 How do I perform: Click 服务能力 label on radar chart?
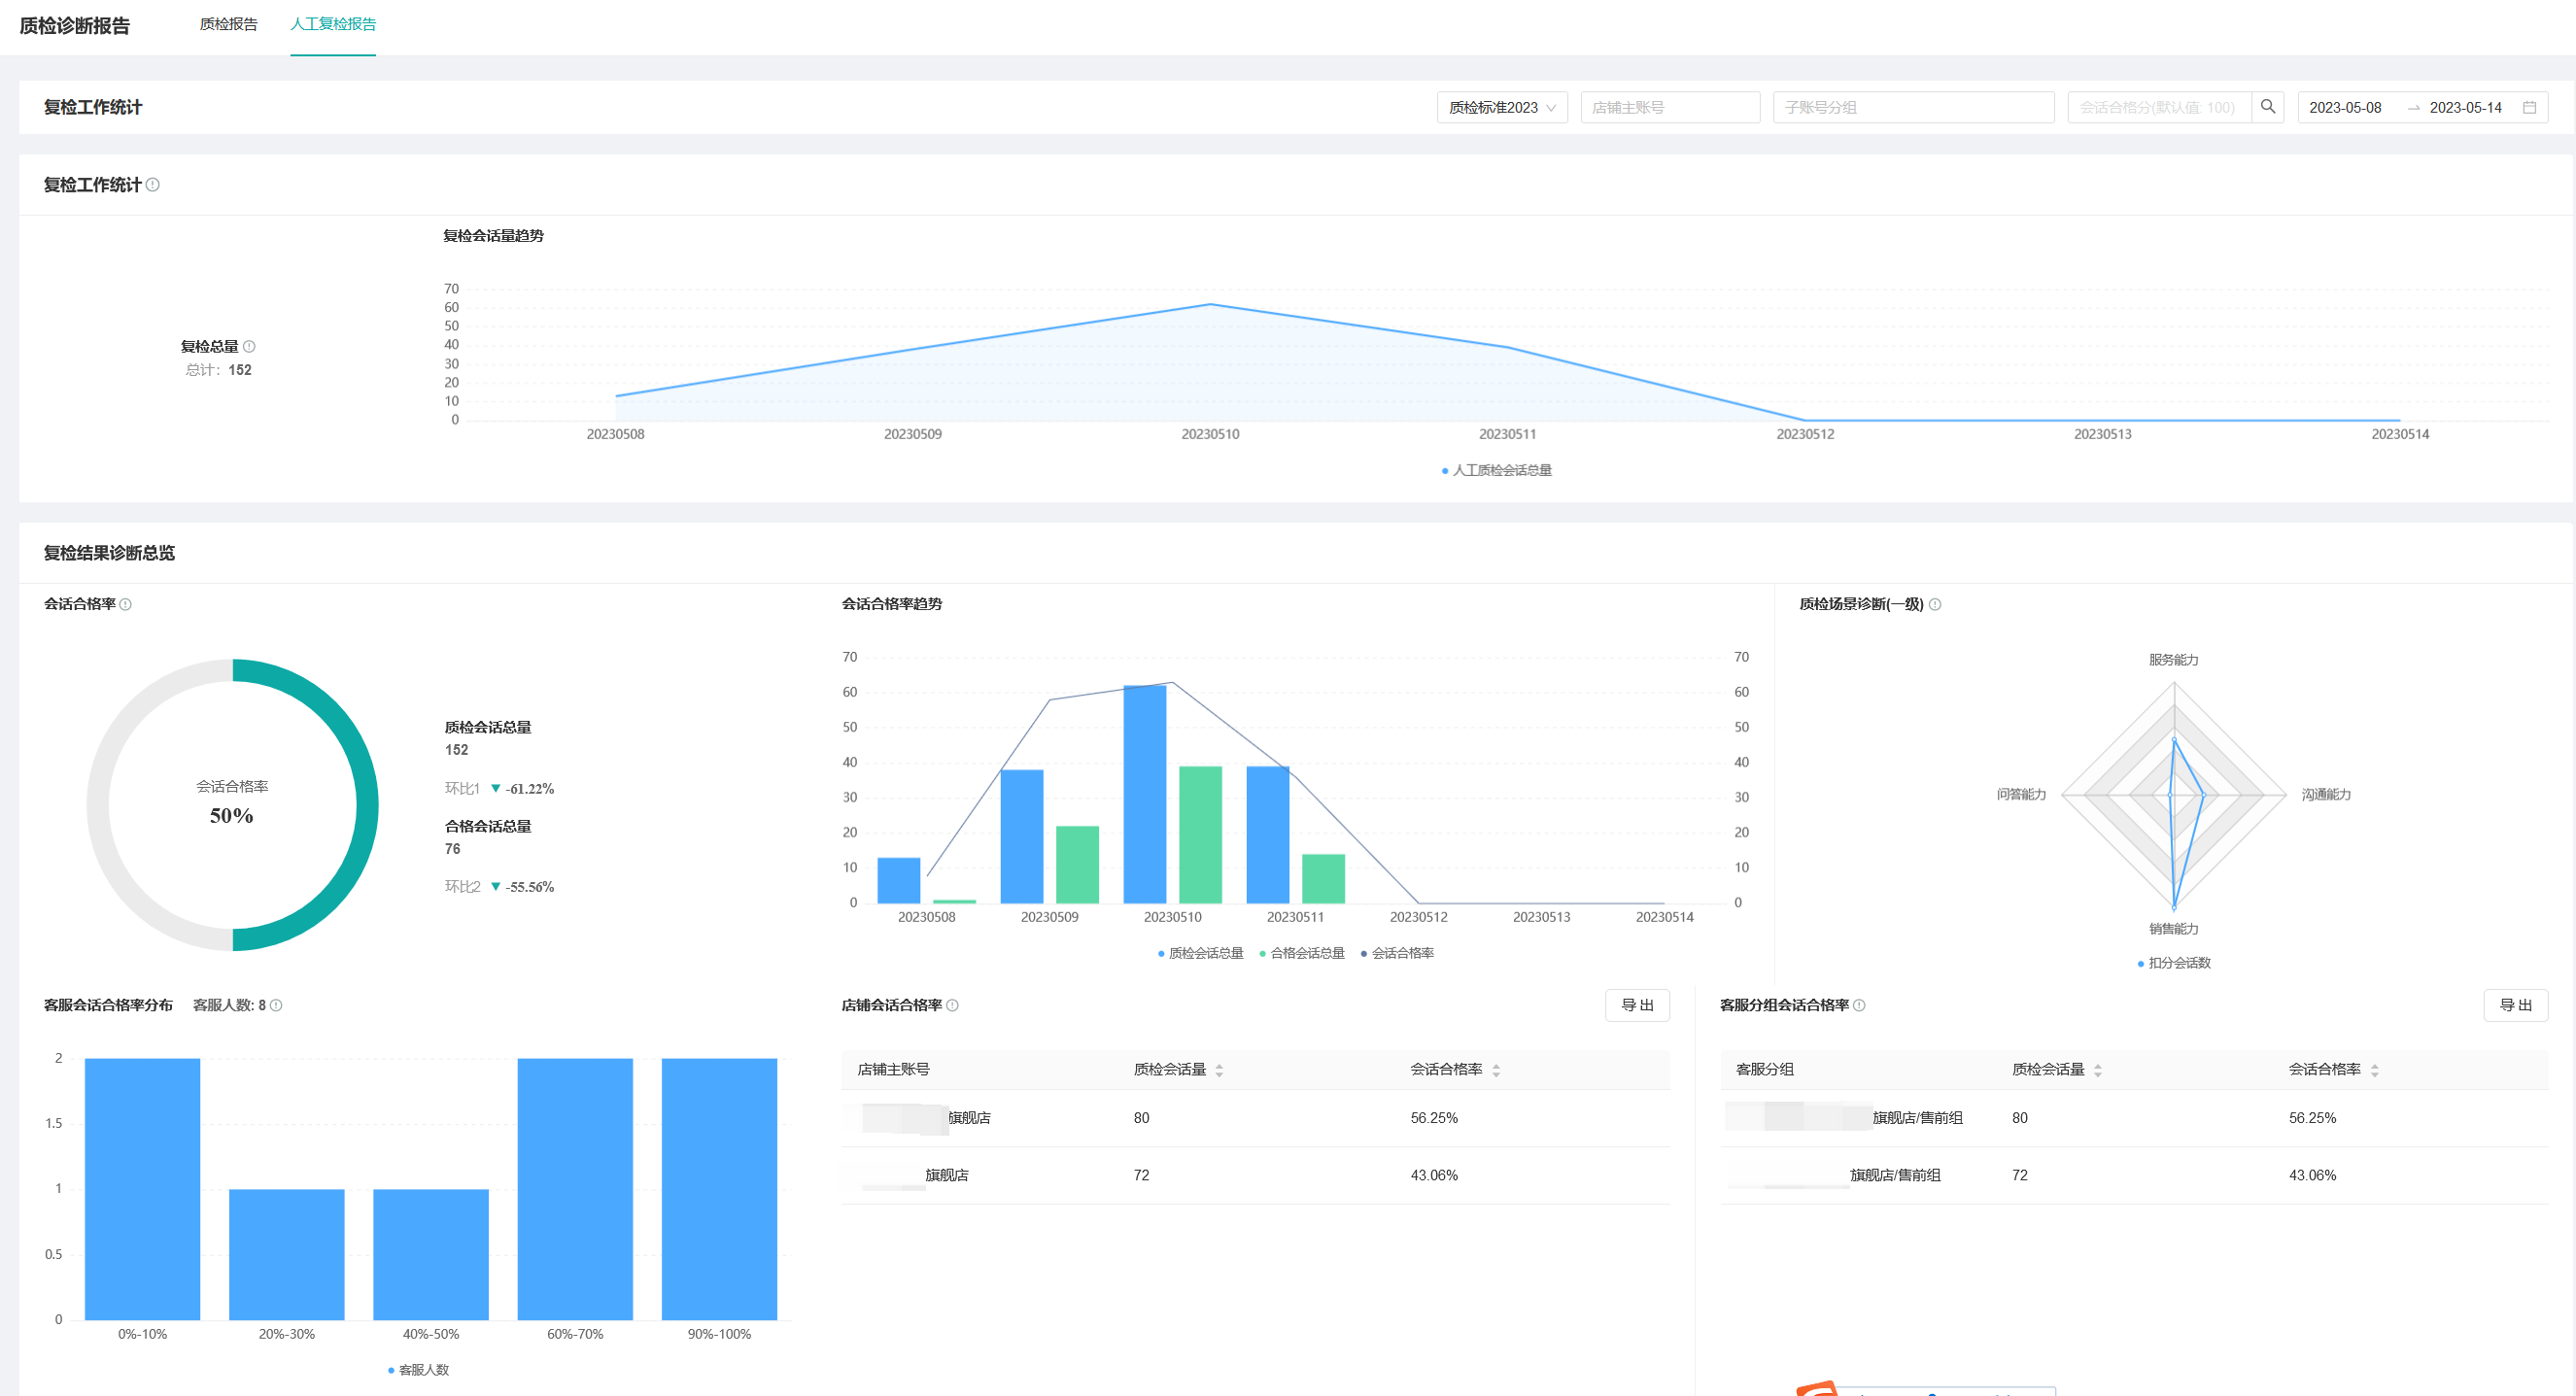coord(2173,660)
